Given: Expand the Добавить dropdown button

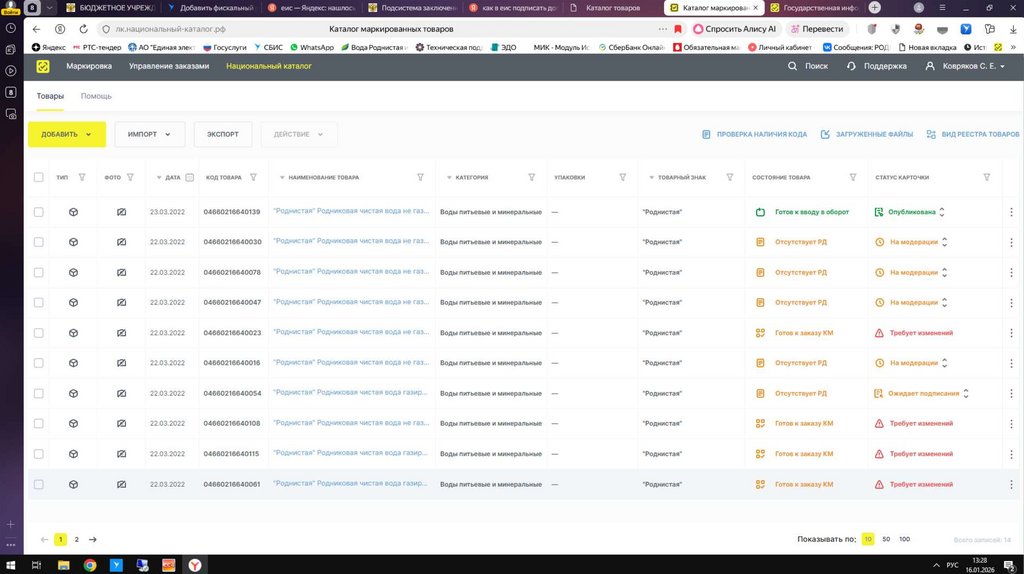Looking at the screenshot, I should 67,135.
